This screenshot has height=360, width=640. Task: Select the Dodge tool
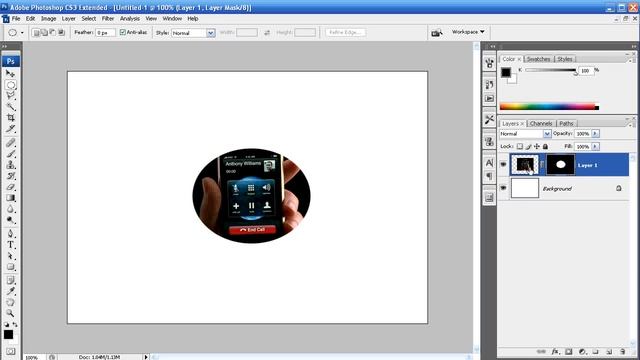coord(11,220)
